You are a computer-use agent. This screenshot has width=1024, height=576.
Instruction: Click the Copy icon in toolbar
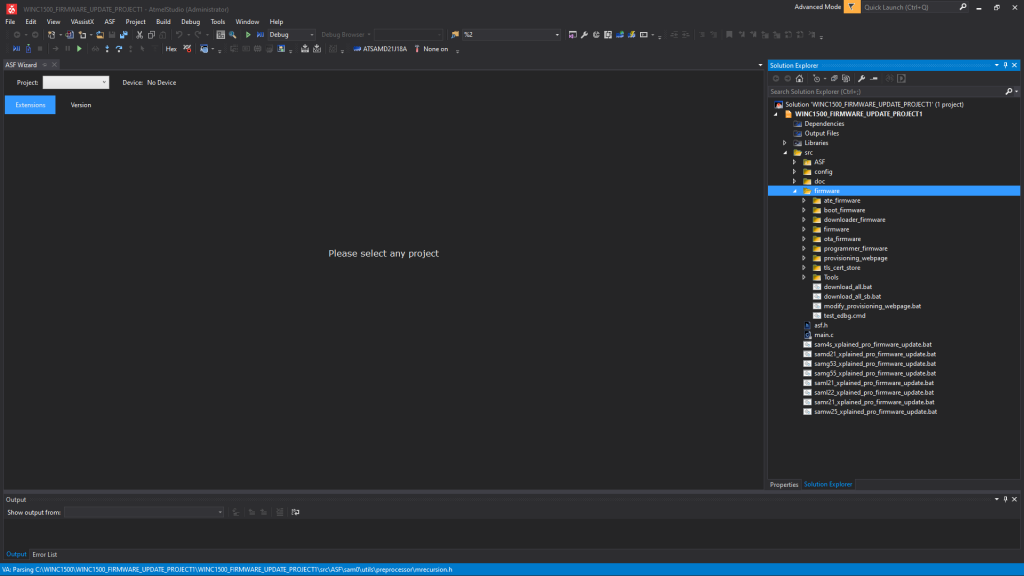[151, 35]
